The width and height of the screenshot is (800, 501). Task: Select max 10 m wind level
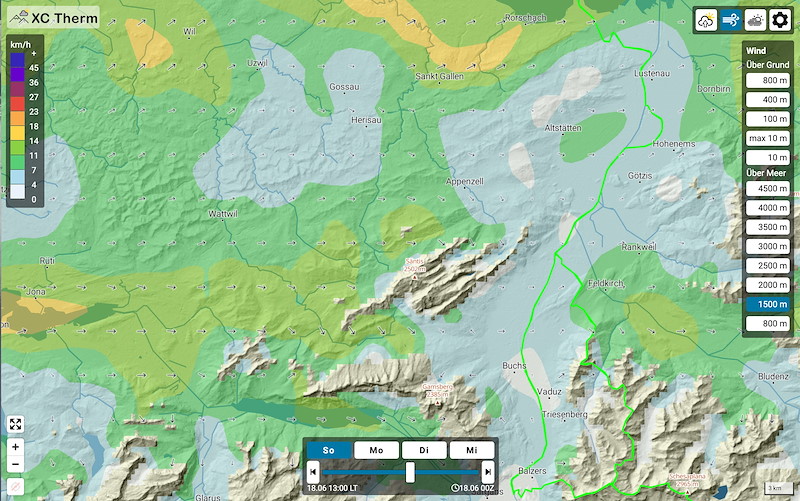(767, 137)
